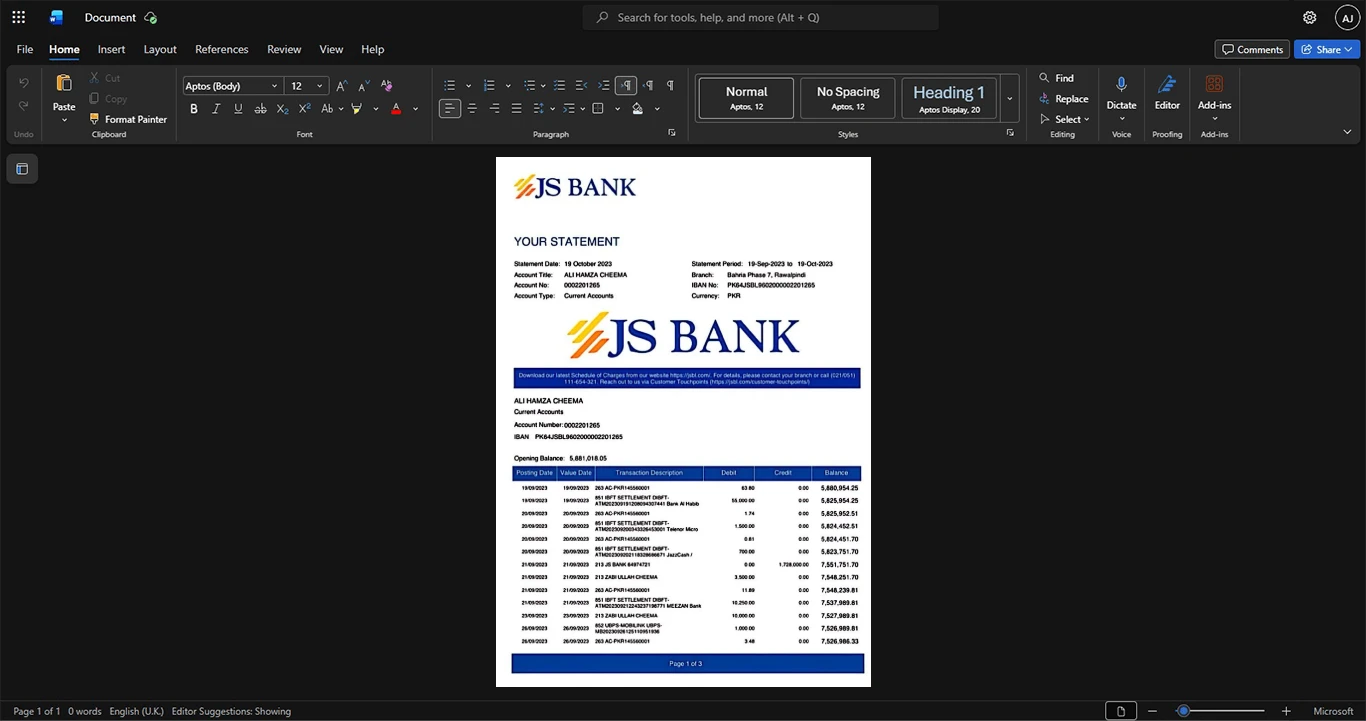Viewport: 1366px width, 721px height.
Task: Click the Paste clipboard icon
Action: coord(64,83)
